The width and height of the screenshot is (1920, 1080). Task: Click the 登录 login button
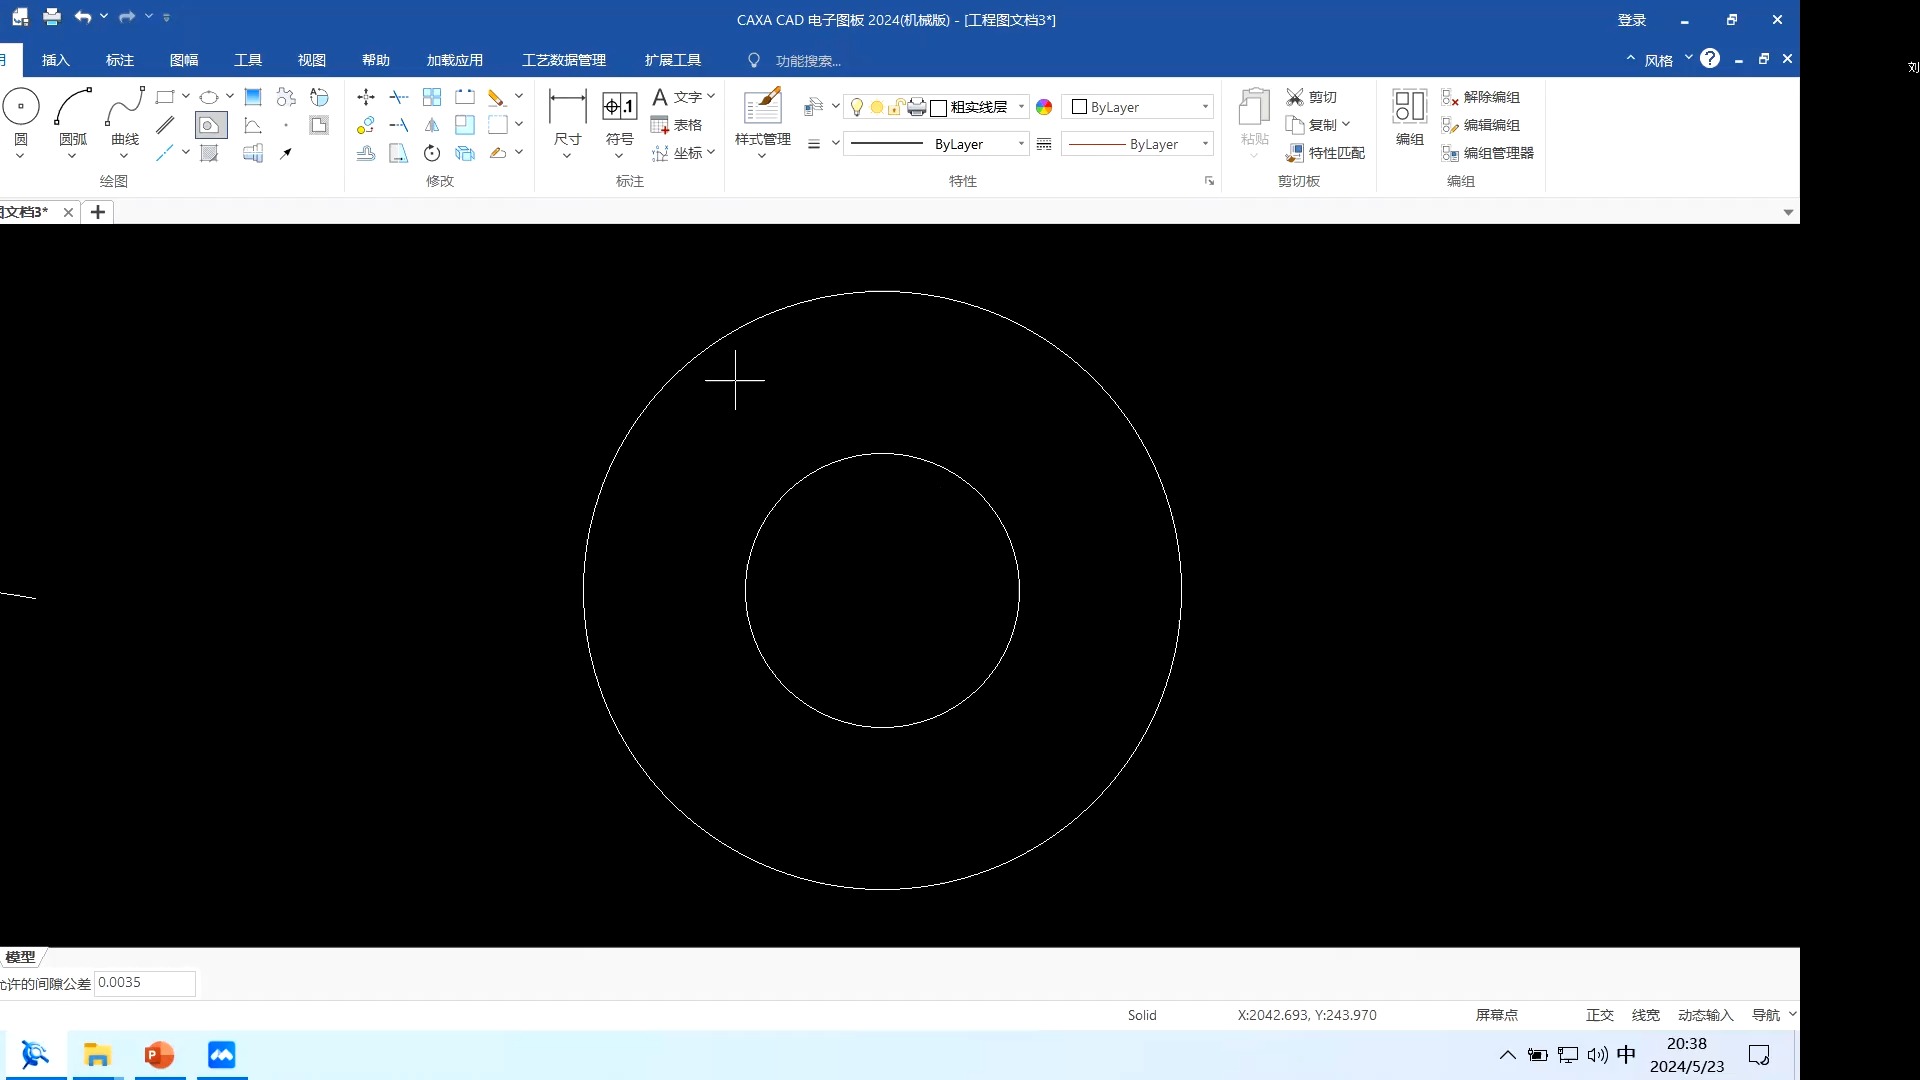(x=1632, y=20)
